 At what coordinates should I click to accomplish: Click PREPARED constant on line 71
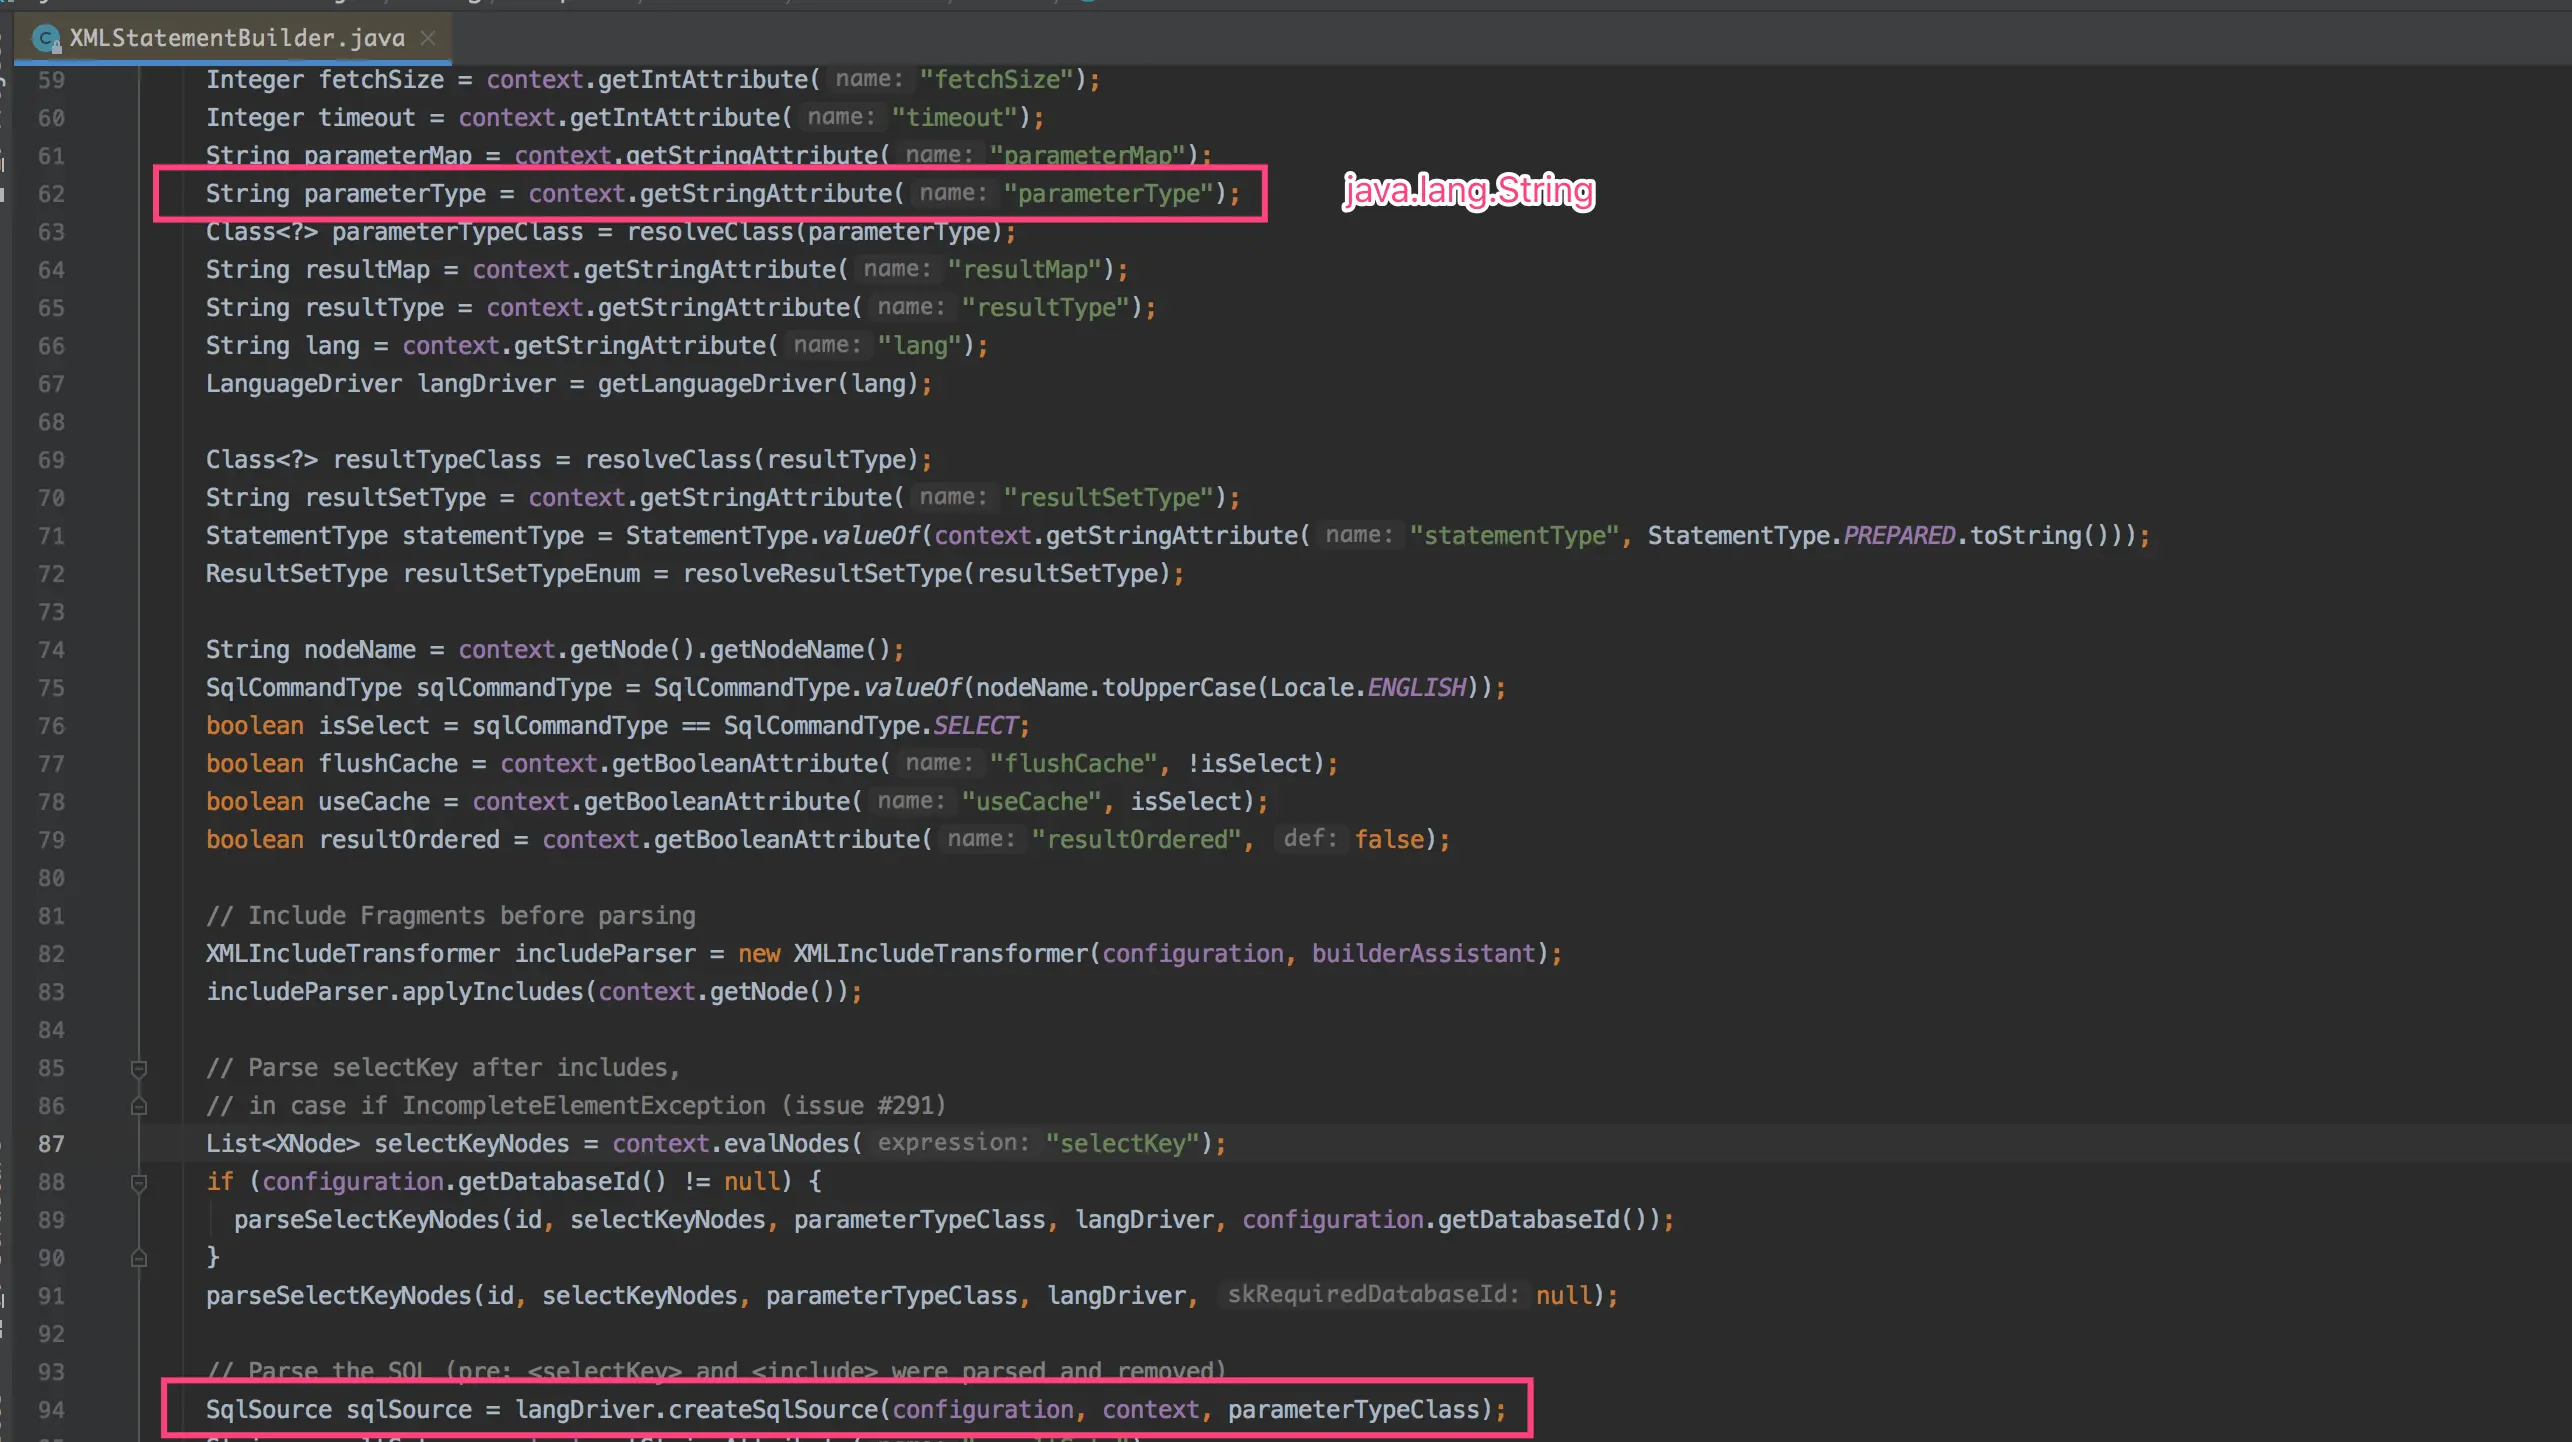click(x=1898, y=536)
